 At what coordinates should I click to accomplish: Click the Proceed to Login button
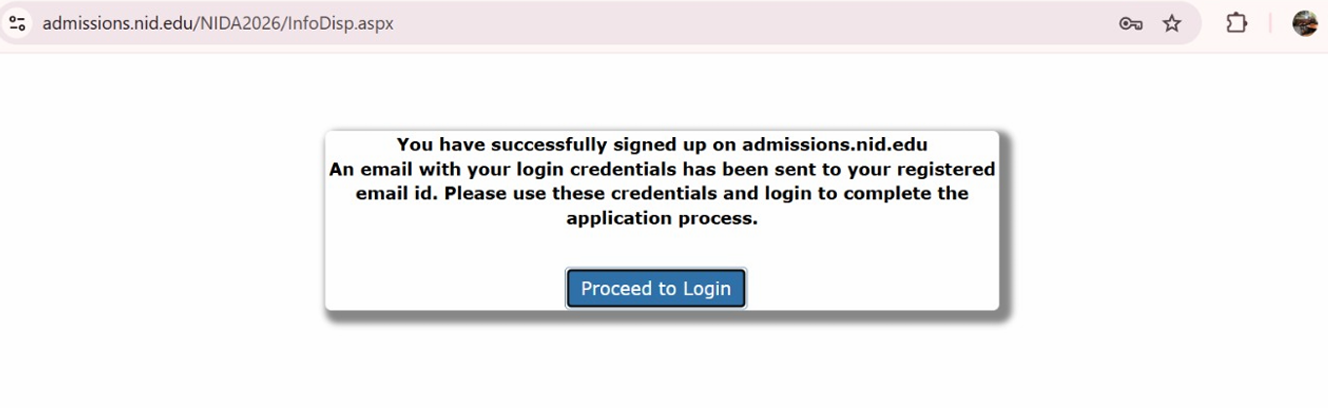coord(656,289)
